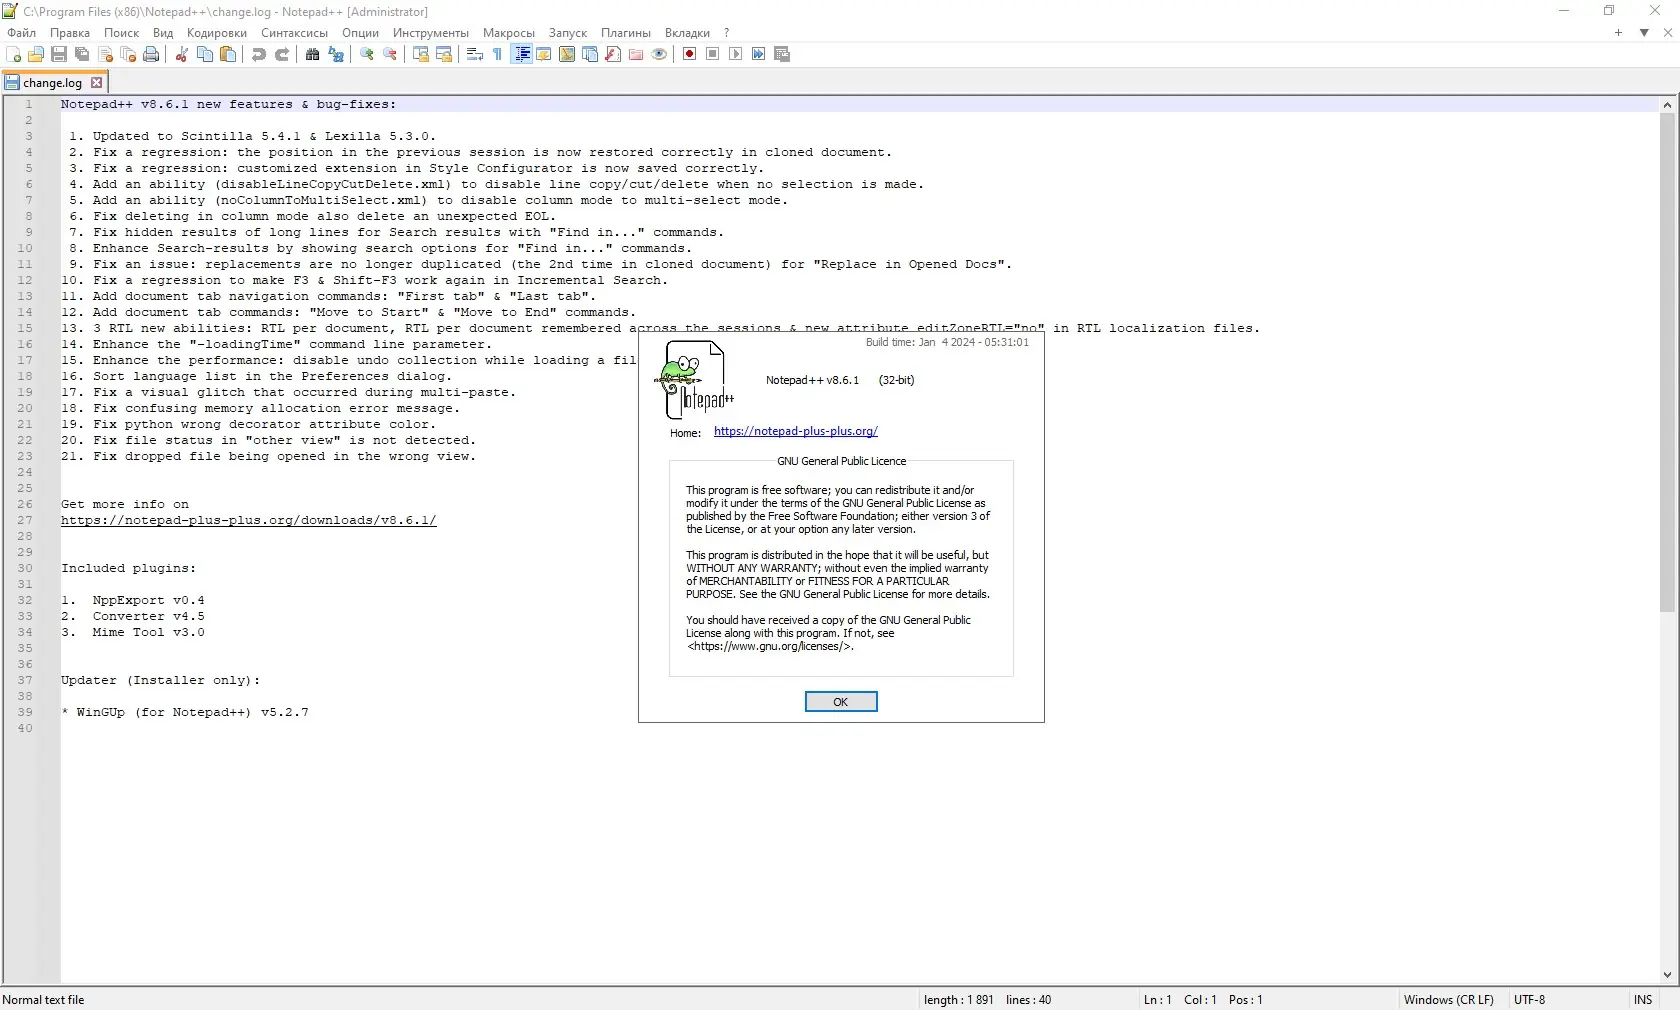Click the Open file toolbar icon
1680x1010 pixels.
click(x=37, y=55)
